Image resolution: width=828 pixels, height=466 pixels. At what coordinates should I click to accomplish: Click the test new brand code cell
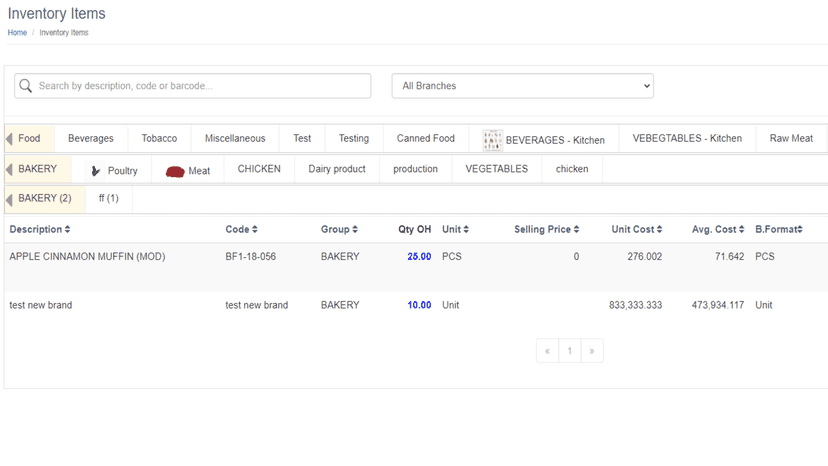[x=257, y=305]
